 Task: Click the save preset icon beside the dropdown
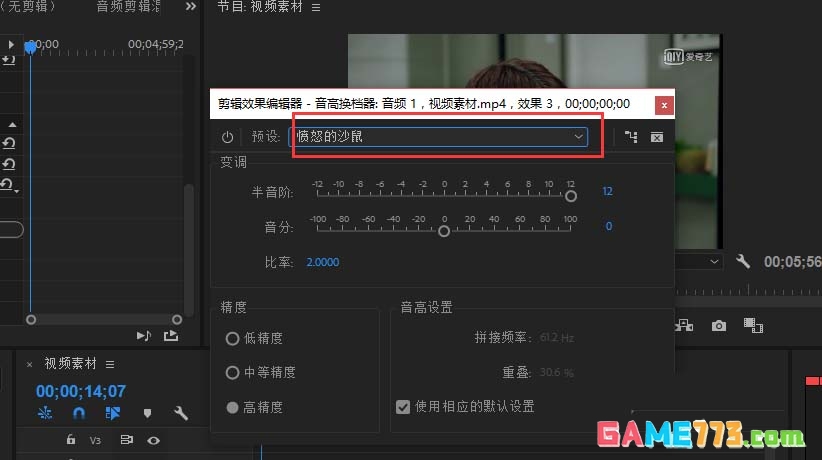[x=631, y=137]
